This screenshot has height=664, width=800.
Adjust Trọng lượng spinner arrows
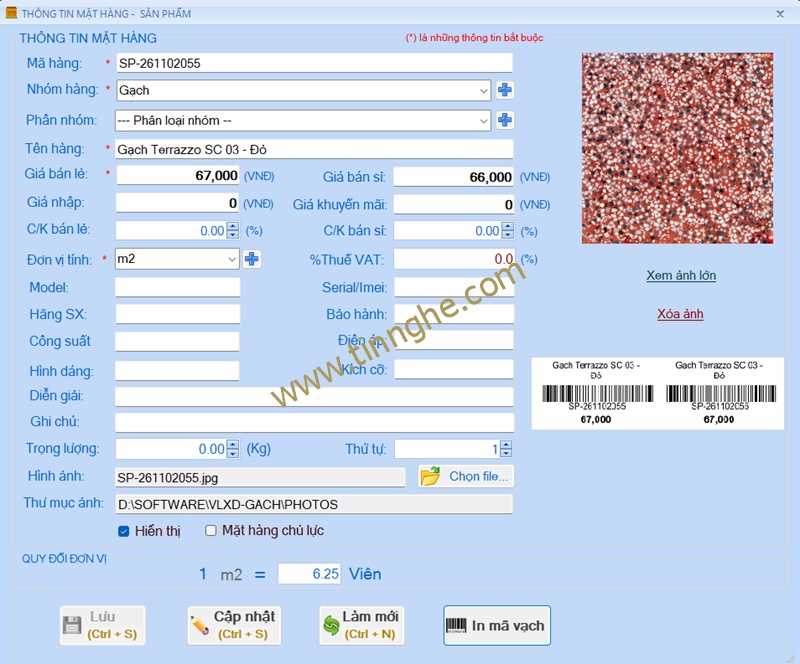click(233, 449)
